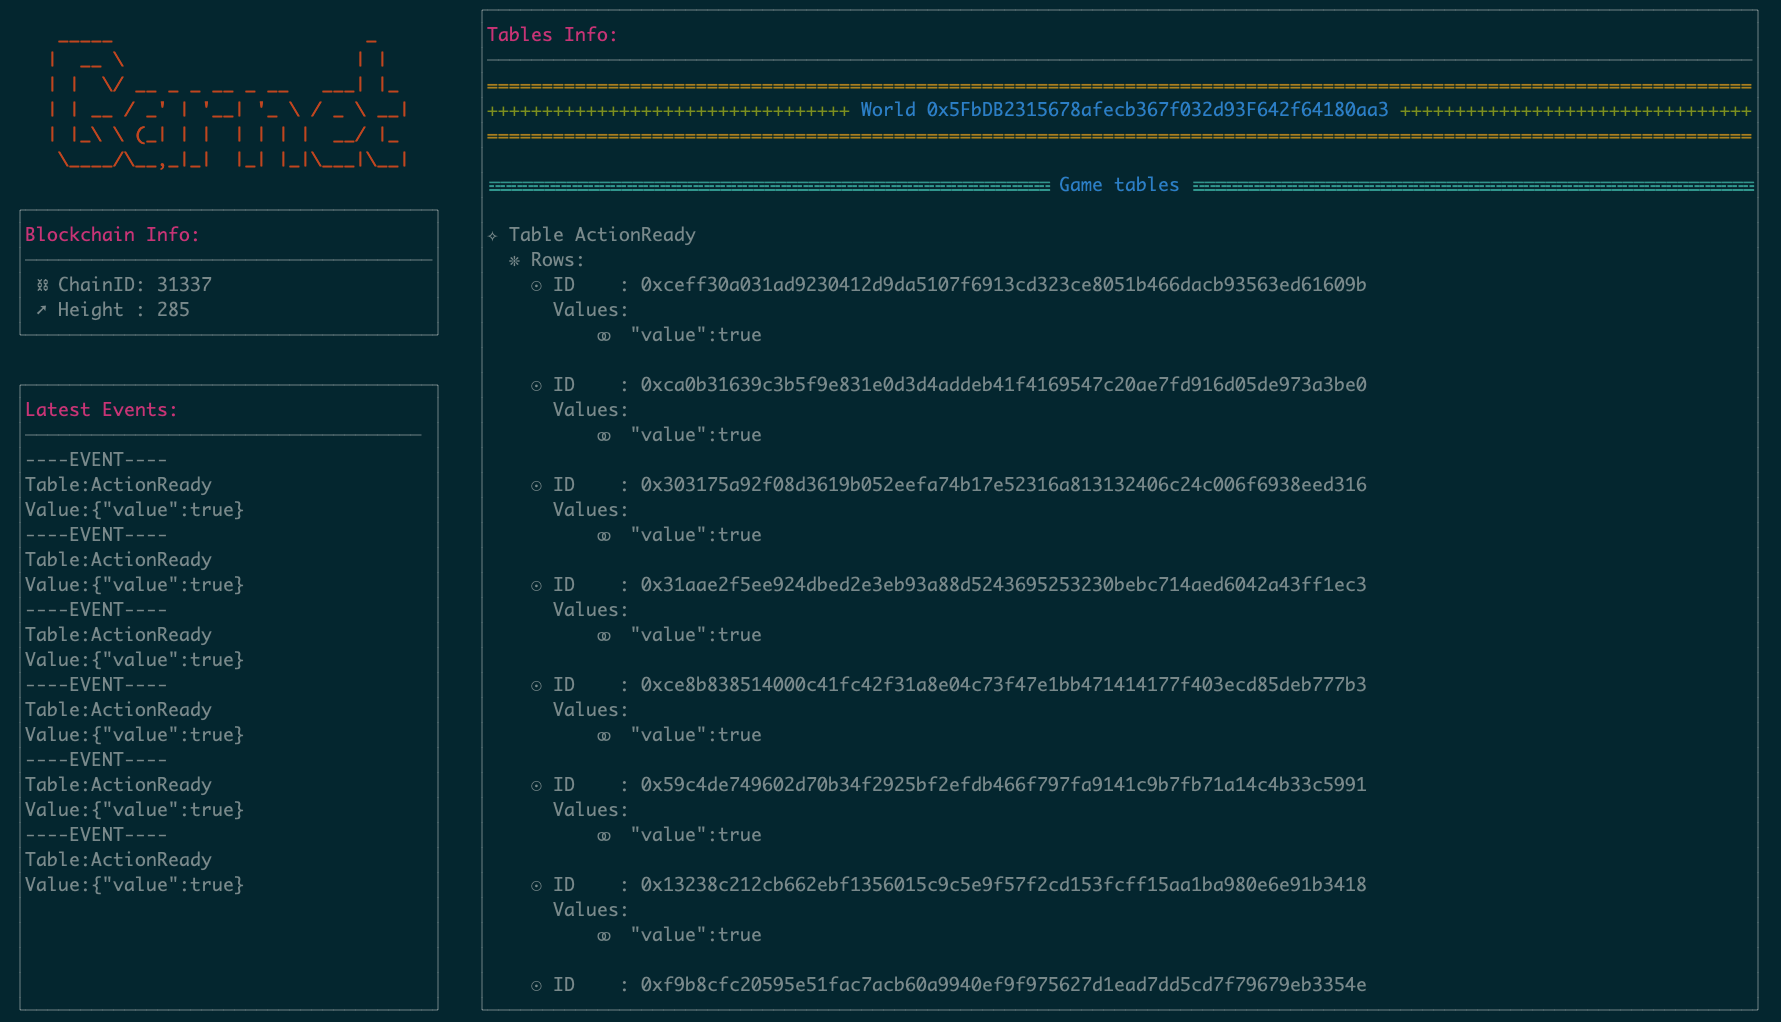
Task: Click the orange ASCII art logo
Action: pos(228,104)
